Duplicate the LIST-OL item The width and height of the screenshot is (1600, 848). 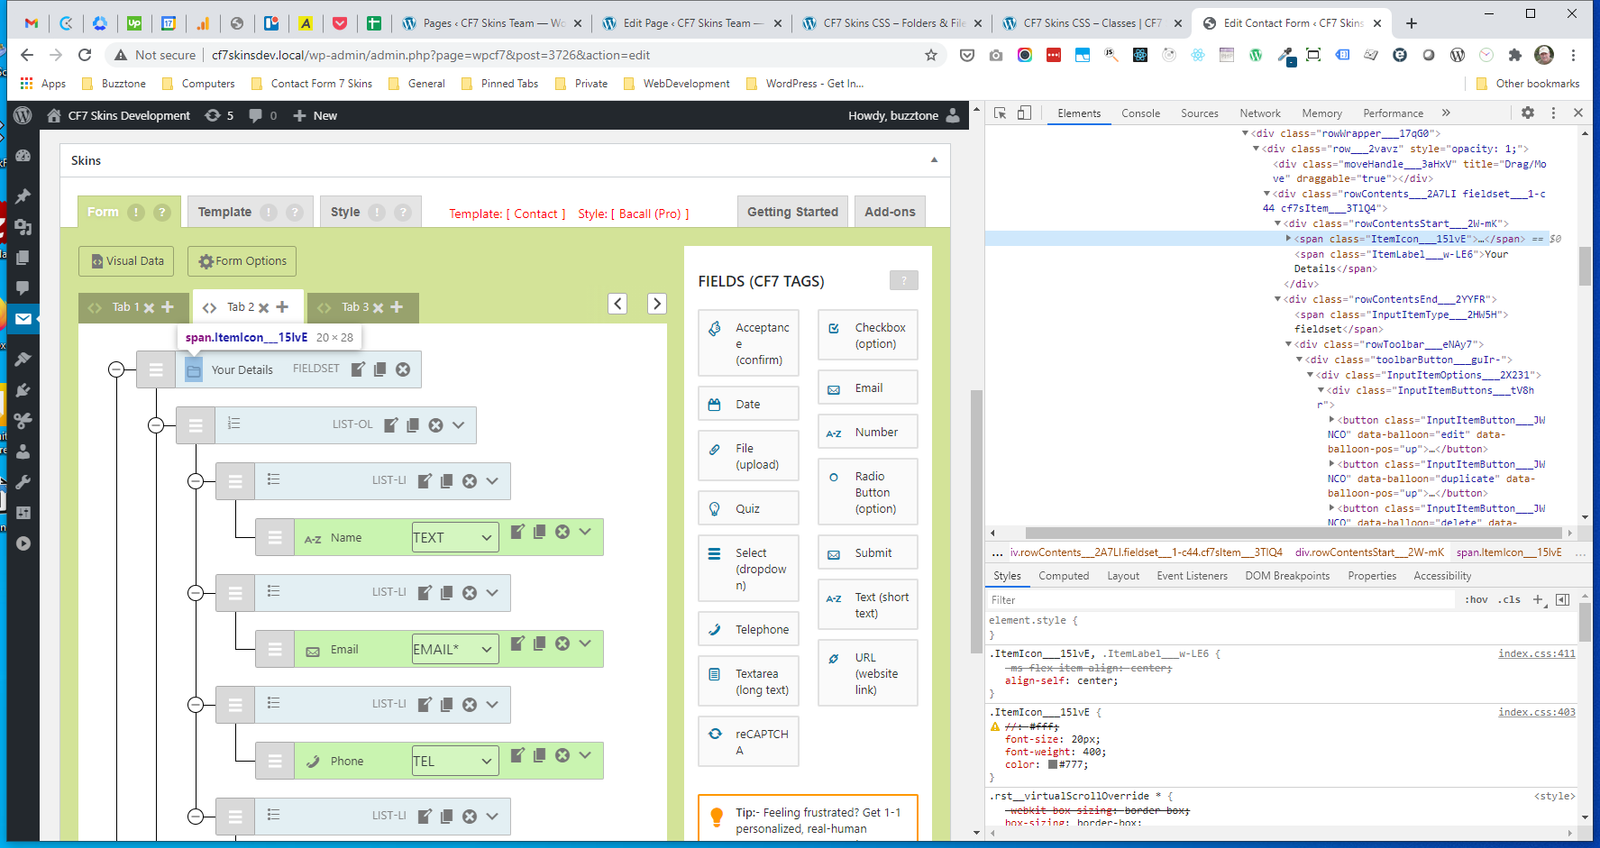tap(413, 425)
